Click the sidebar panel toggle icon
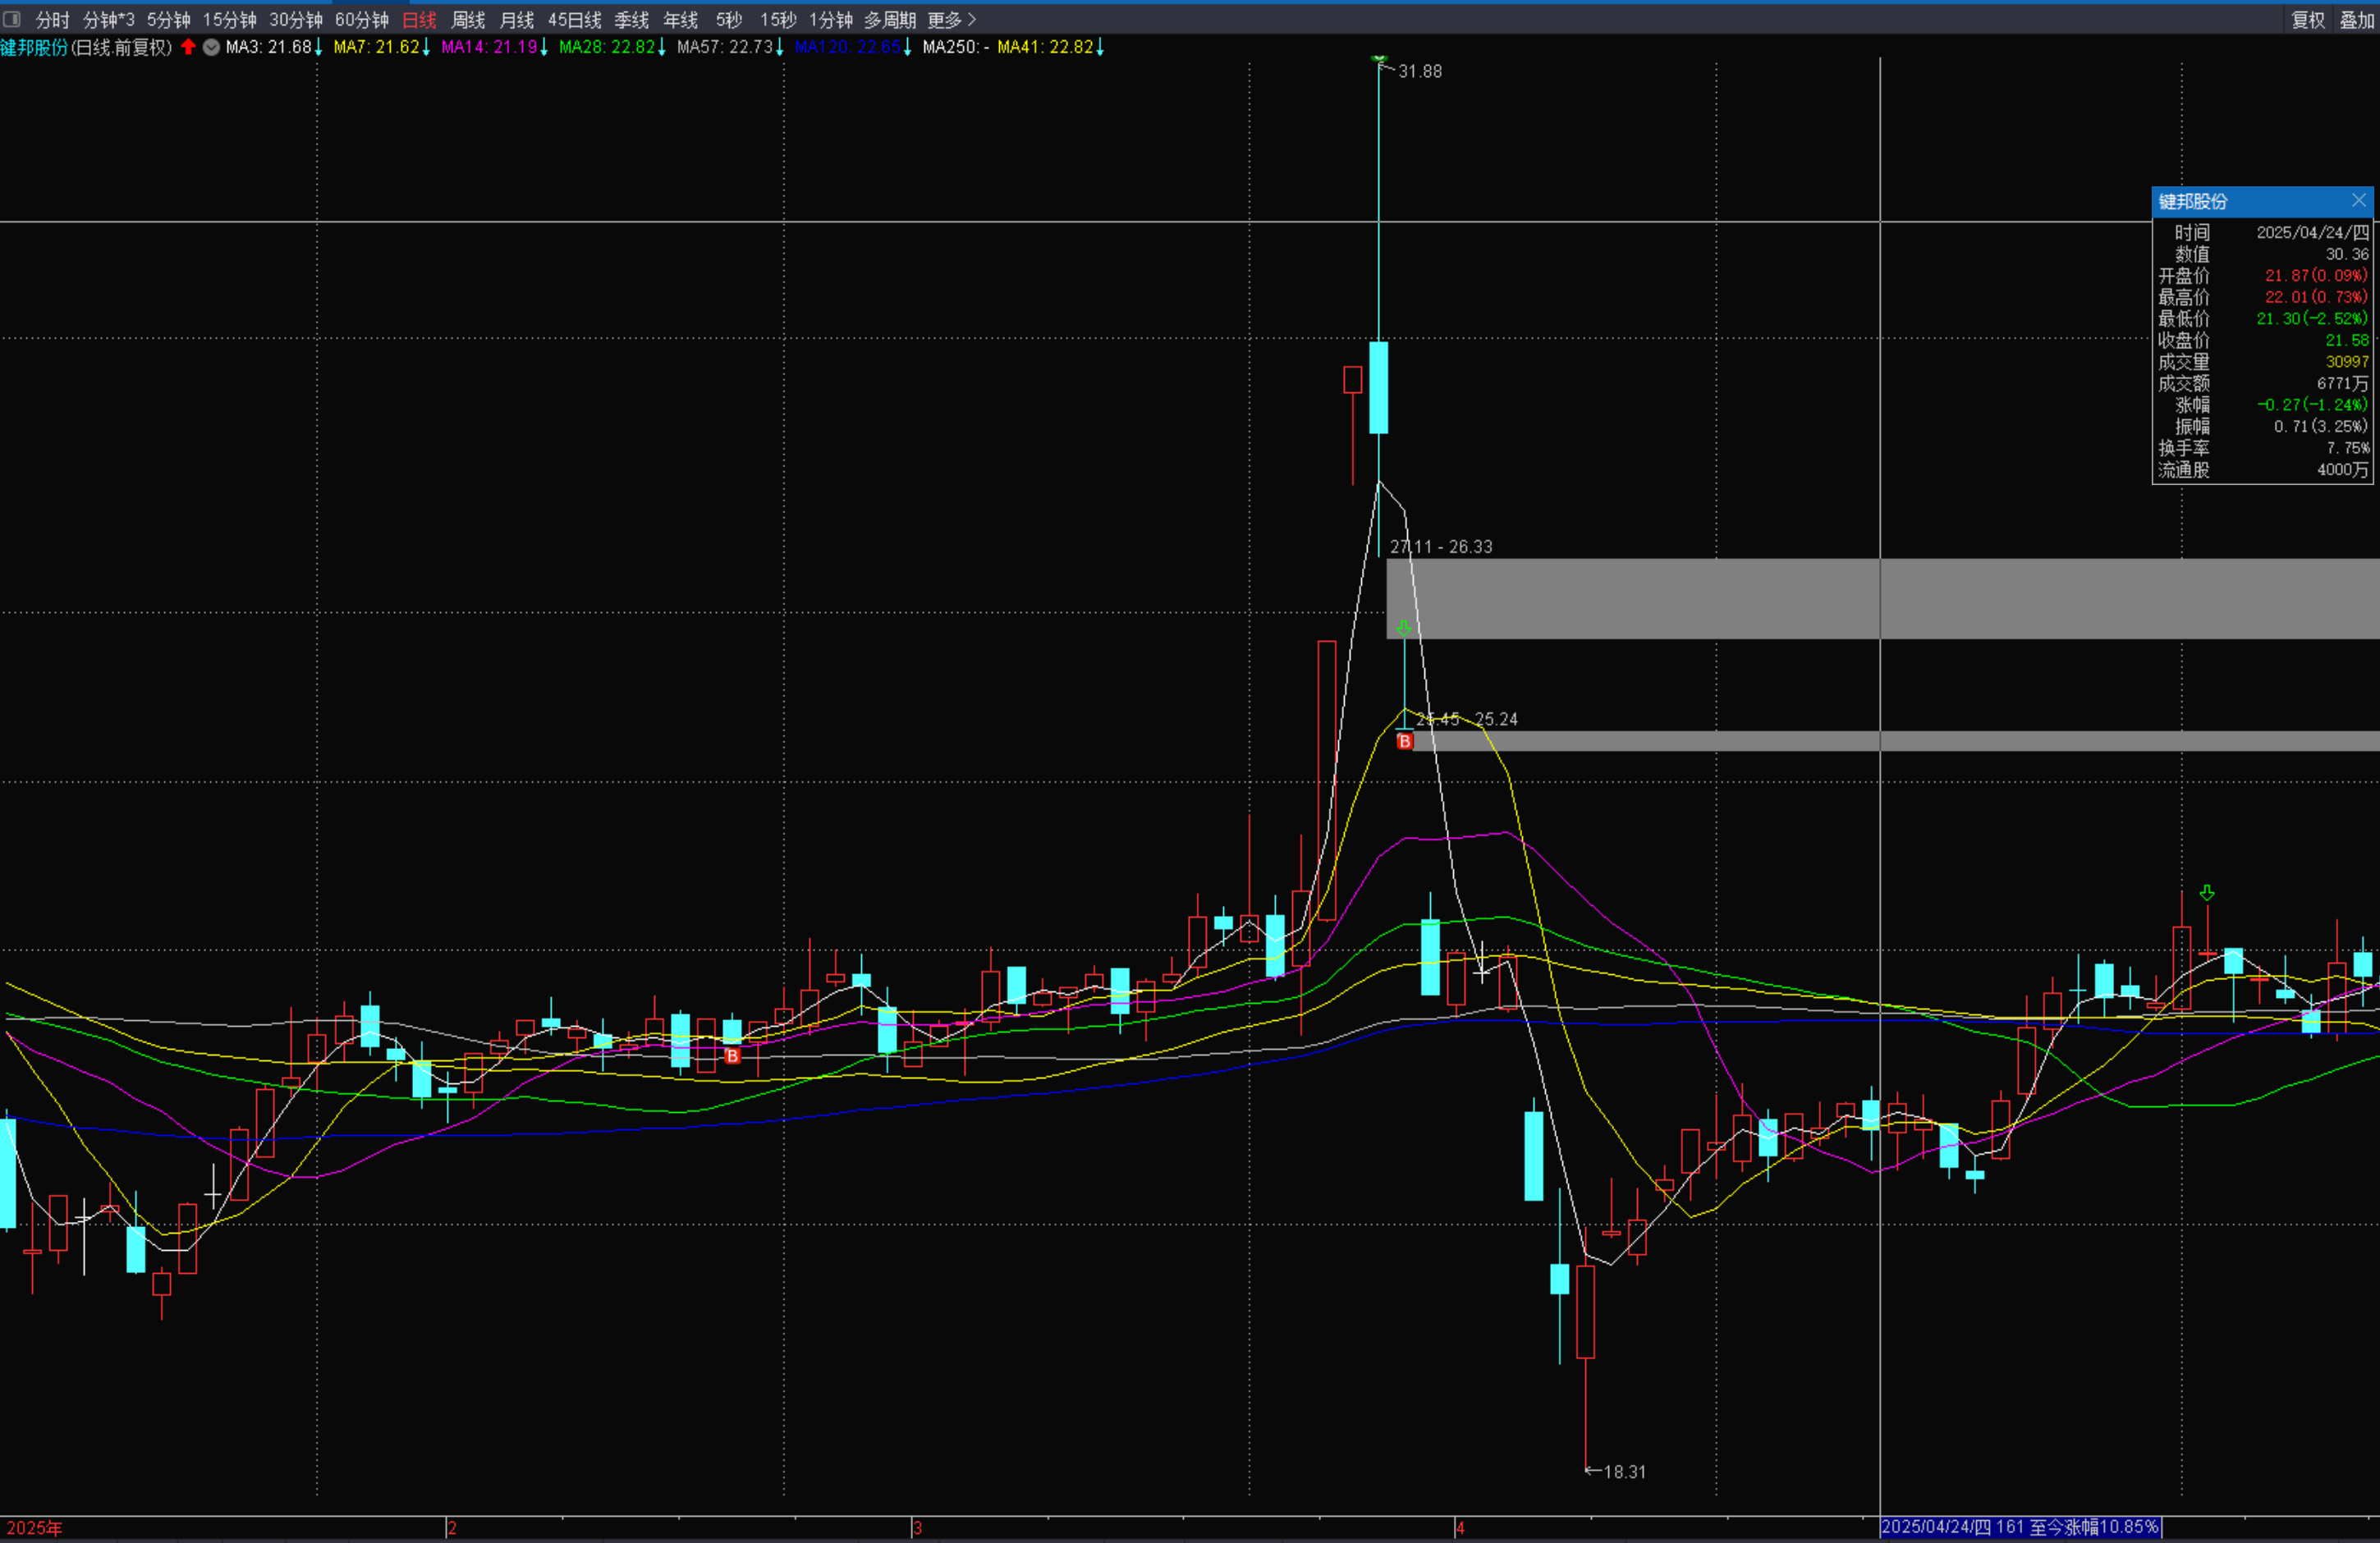2380x1543 pixels. pyautogui.click(x=12, y=19)
